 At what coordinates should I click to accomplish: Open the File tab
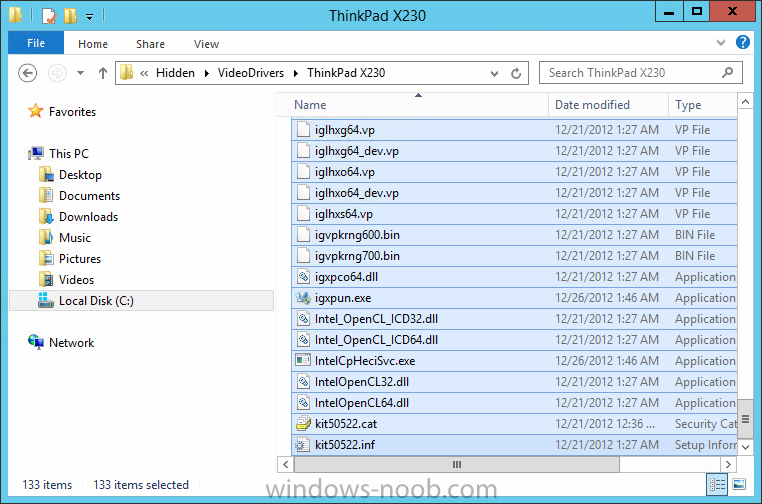coord(36,43)
